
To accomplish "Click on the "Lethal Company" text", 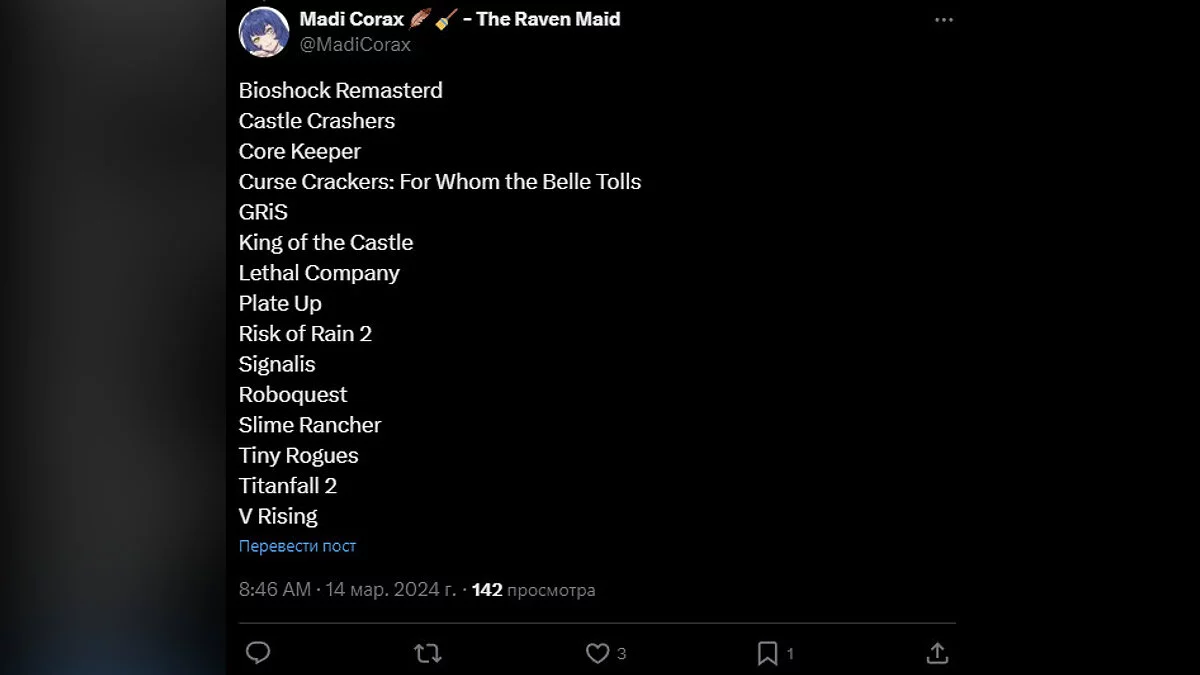I will 319,273.
